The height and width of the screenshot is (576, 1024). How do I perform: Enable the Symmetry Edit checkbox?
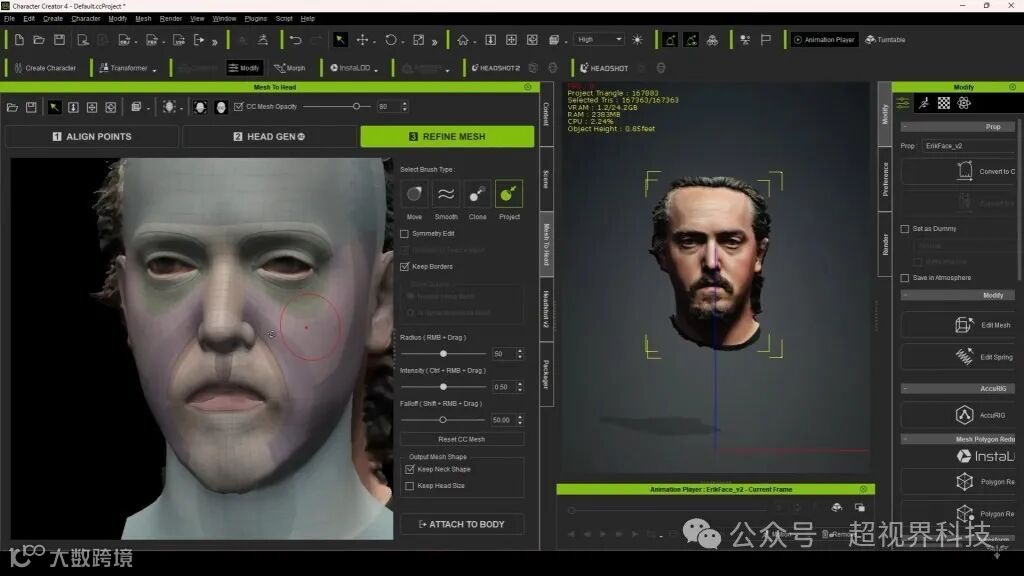point(404,234)
